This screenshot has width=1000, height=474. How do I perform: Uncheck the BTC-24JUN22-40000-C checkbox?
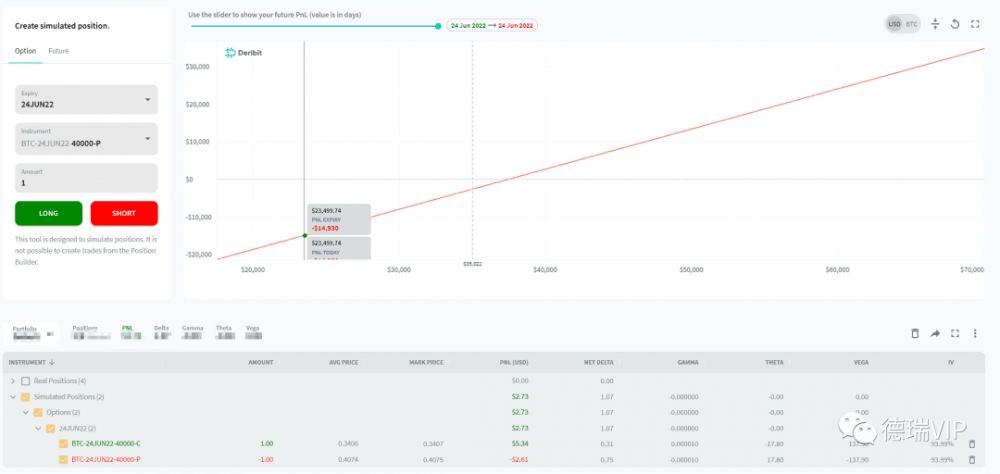(x=63, y=443)
